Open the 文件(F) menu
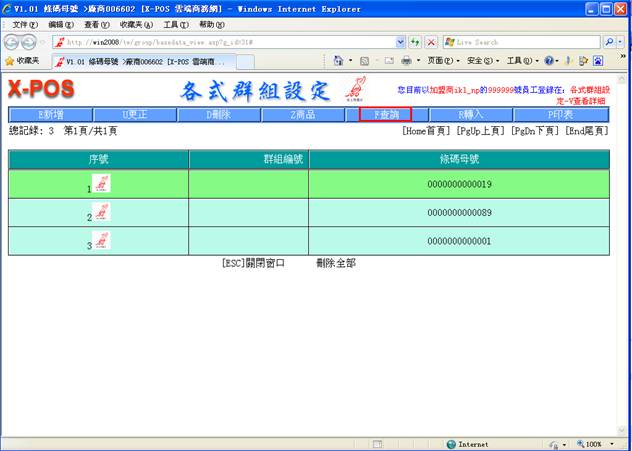 pyautogui.click(x=25, y=24)
